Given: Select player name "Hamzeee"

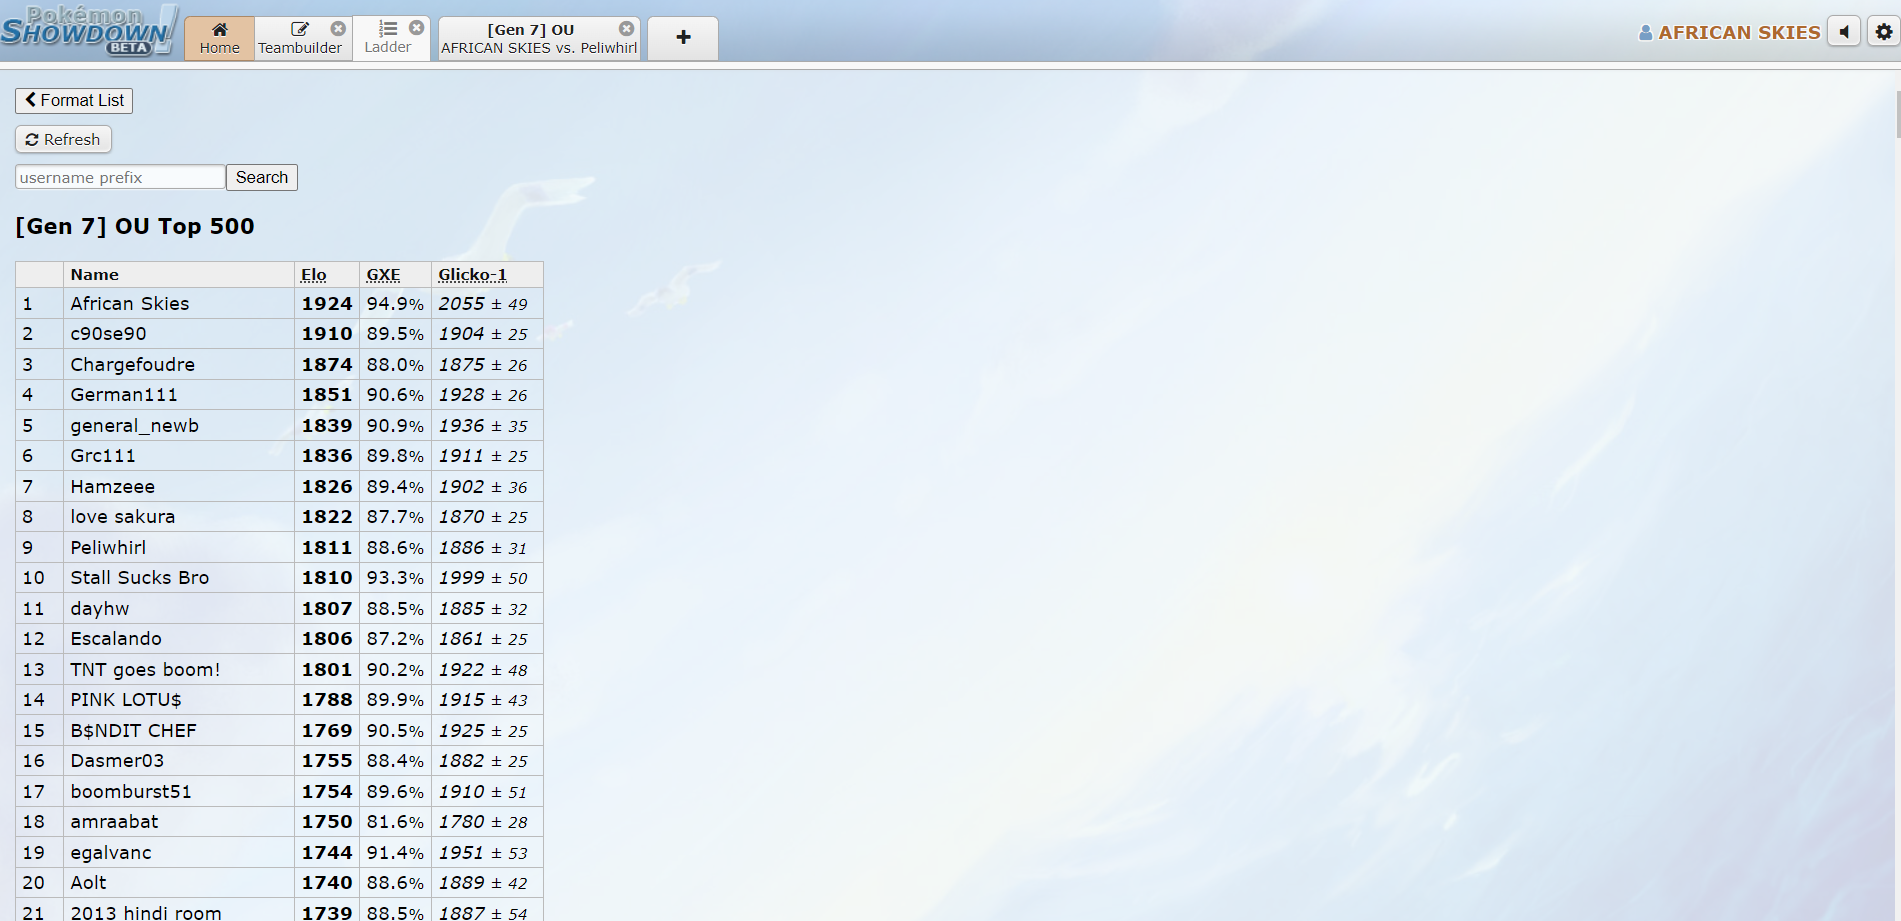Looking at the screenshot, I should pyautogui.click(x=113, y=487).
